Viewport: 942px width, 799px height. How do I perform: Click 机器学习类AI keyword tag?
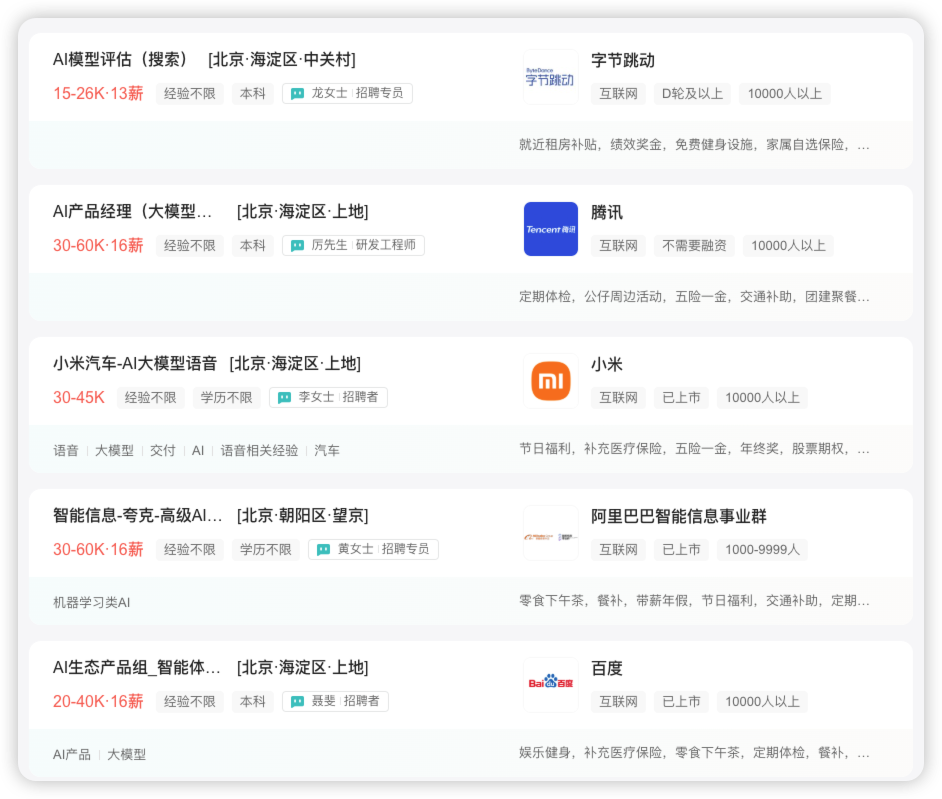point(91,603)
